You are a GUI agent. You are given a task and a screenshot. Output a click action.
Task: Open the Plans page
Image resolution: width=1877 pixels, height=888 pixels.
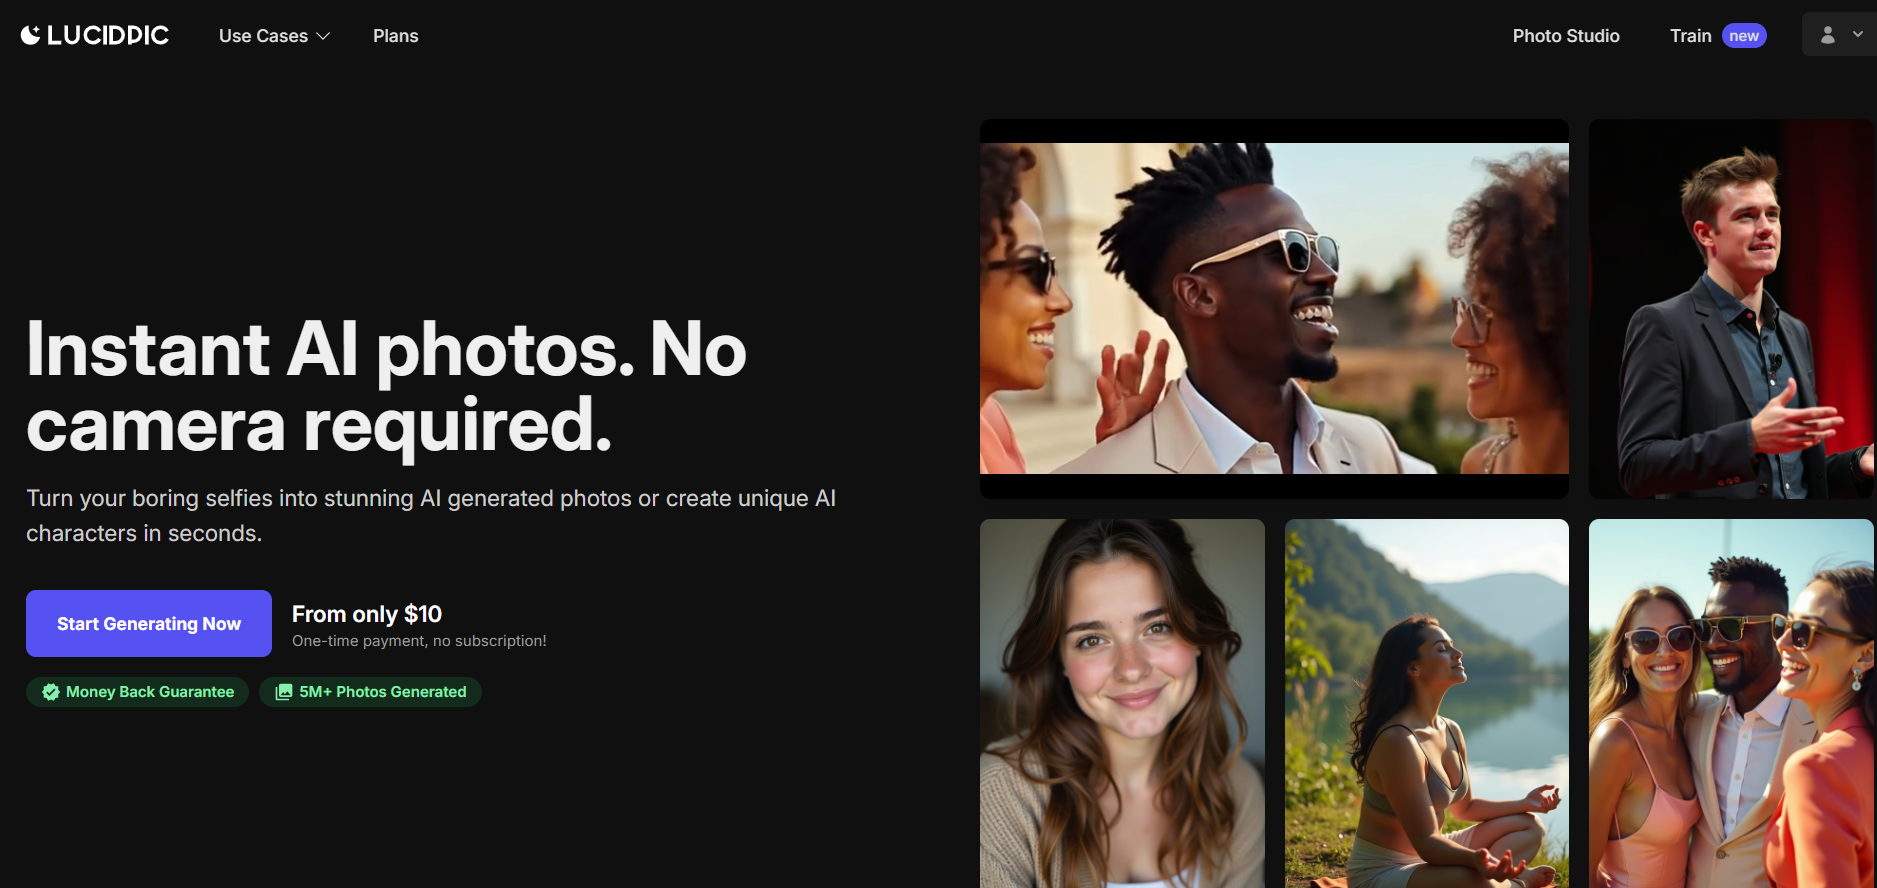396,36
